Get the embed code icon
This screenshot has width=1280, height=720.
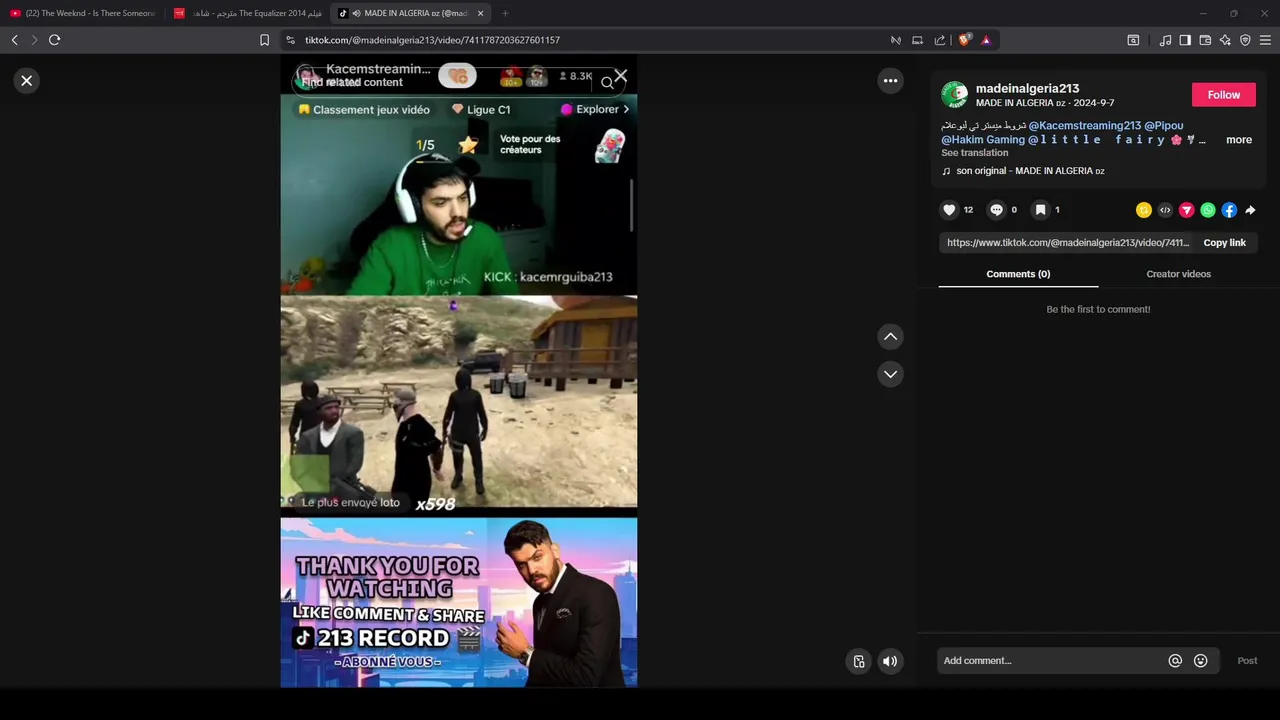pyautogui.click(x=1165, y=210)
